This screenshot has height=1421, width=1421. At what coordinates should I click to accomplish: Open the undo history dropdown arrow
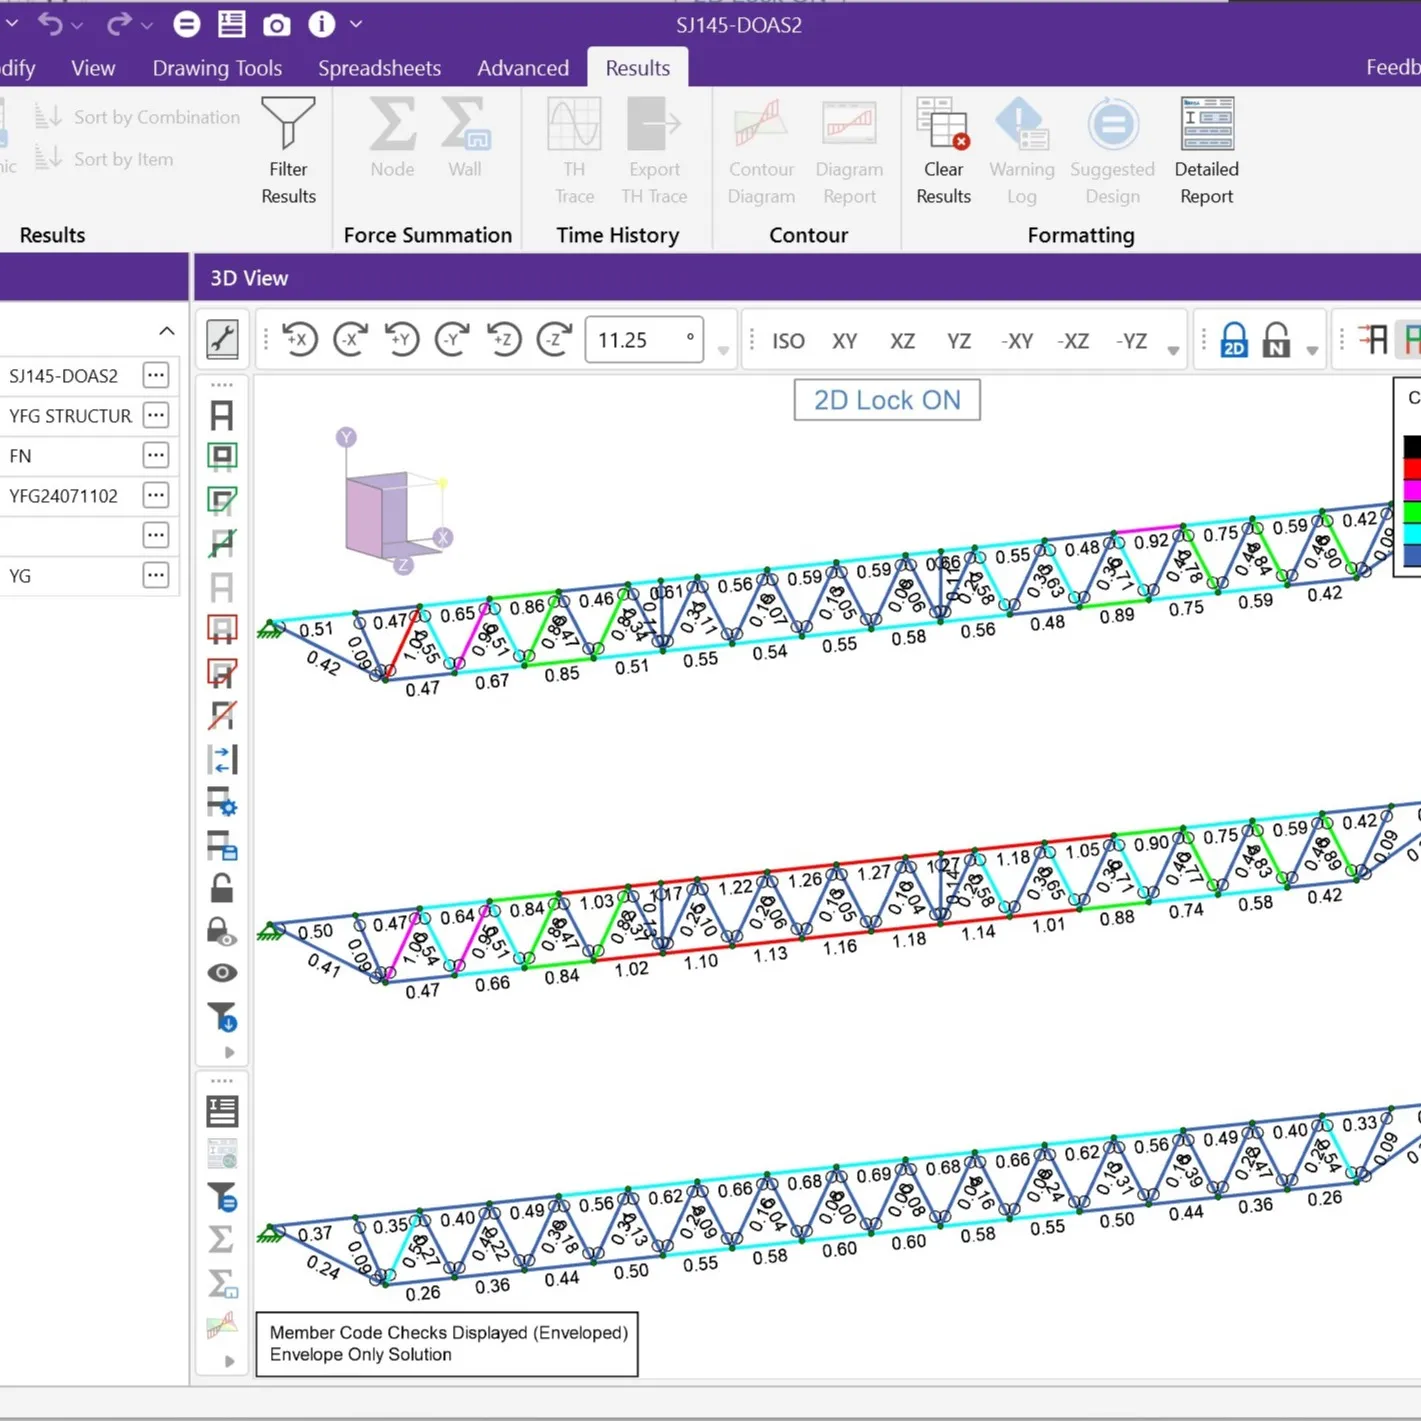coord(78,25)
